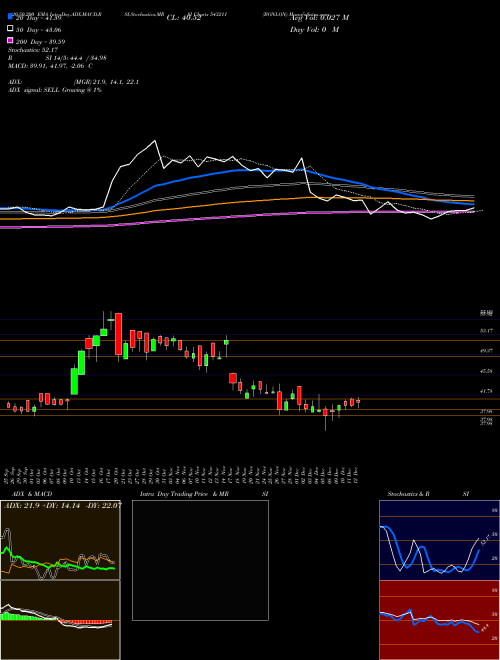
Task: Select the 'Stochastics: 52.17' reading
Action: point(33,50)
